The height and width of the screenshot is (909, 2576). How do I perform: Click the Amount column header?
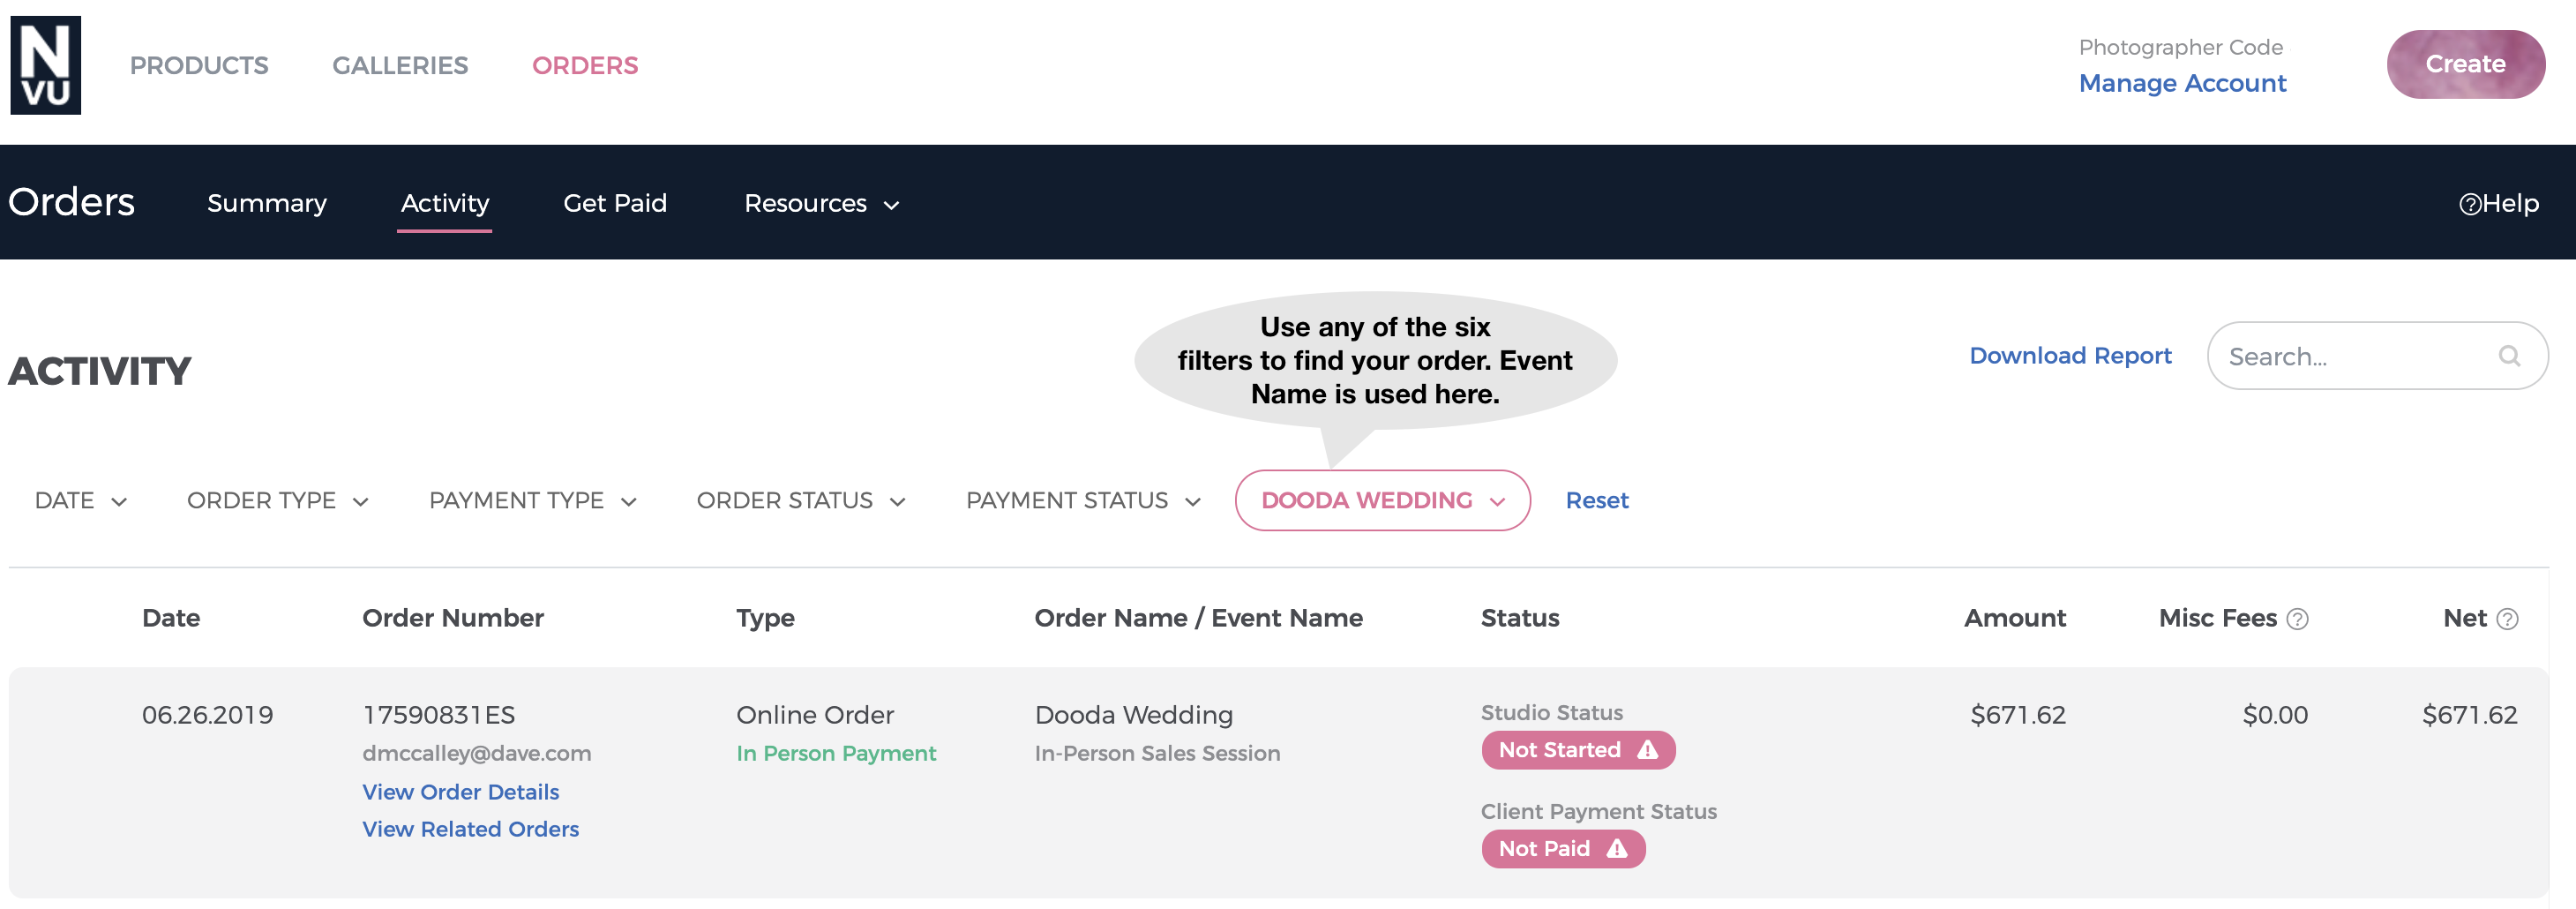coord(2015,618)
